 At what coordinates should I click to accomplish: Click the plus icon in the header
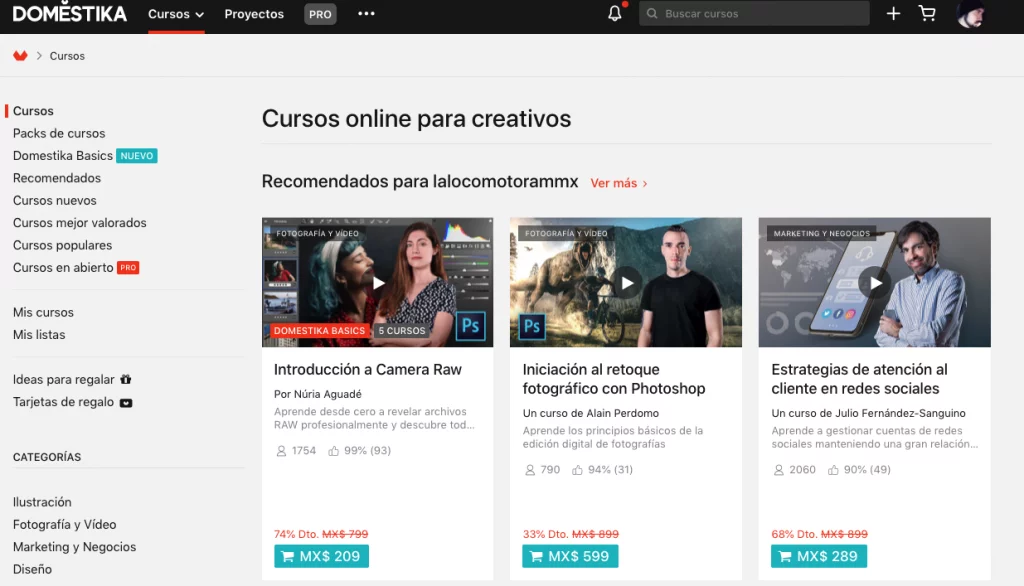[893, 14]
